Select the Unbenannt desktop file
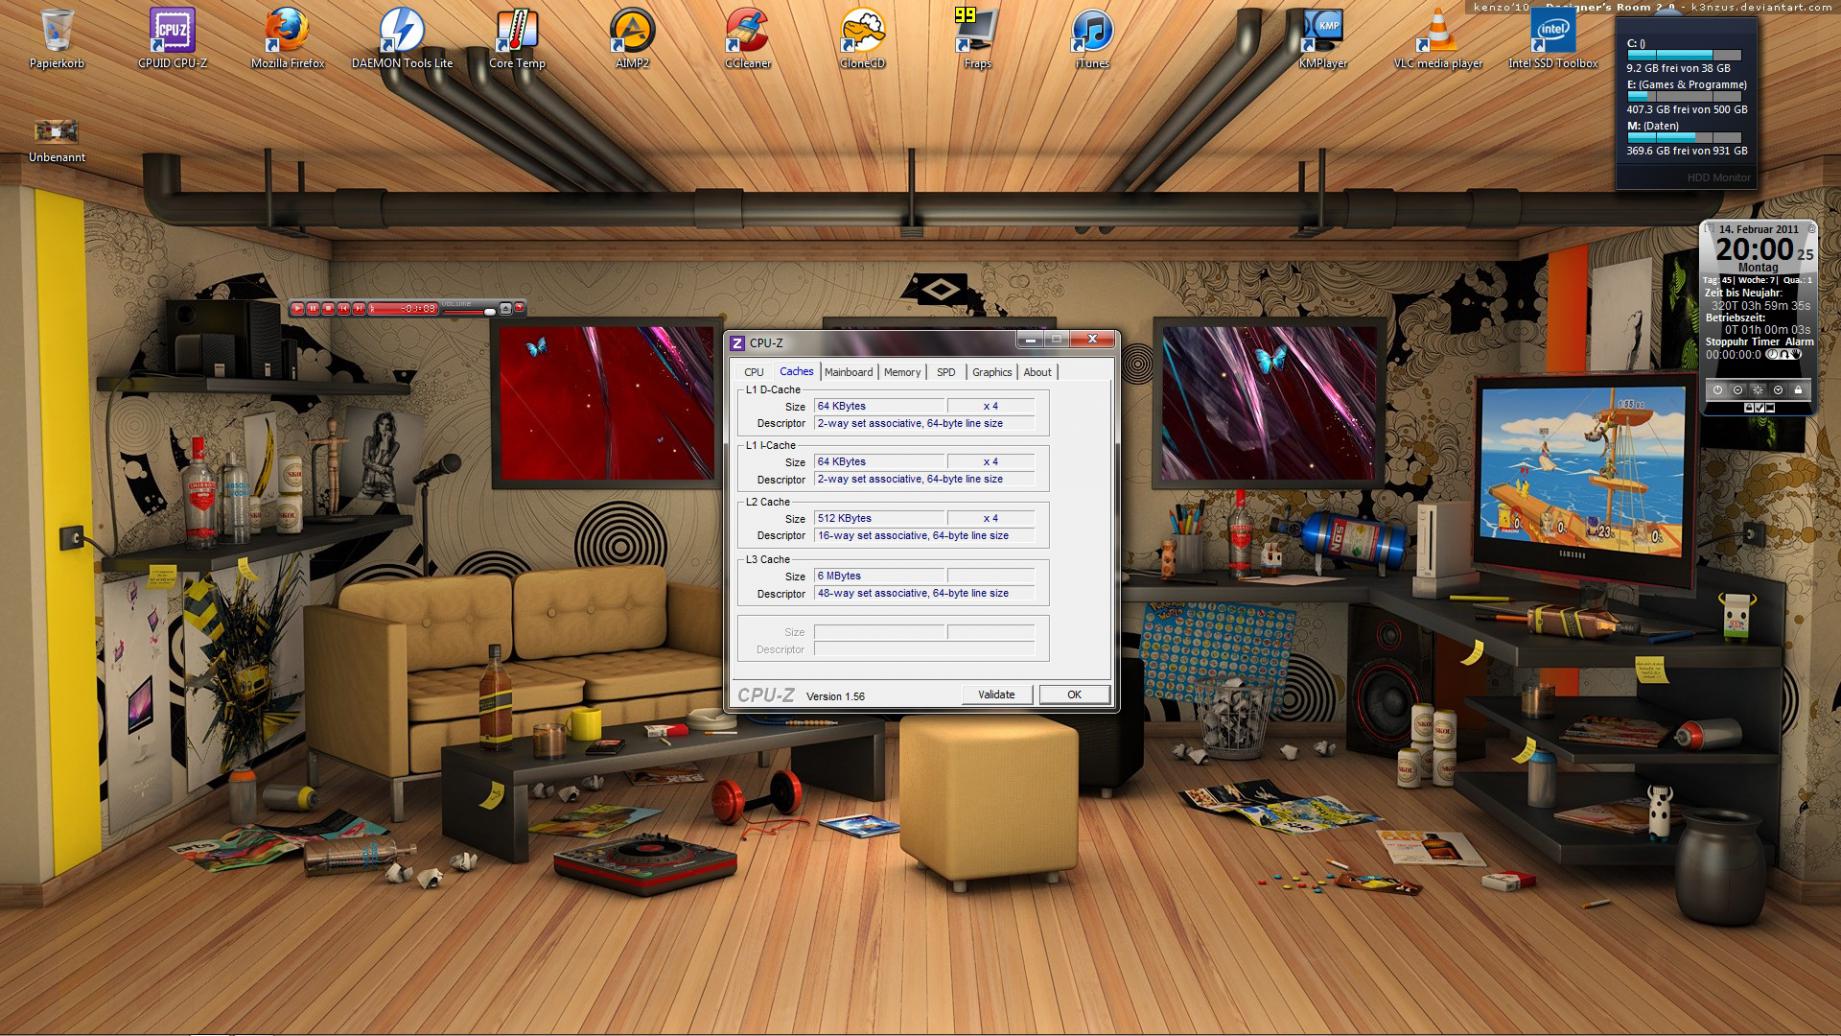The image size is (1841, 1036). click(57, 140)
